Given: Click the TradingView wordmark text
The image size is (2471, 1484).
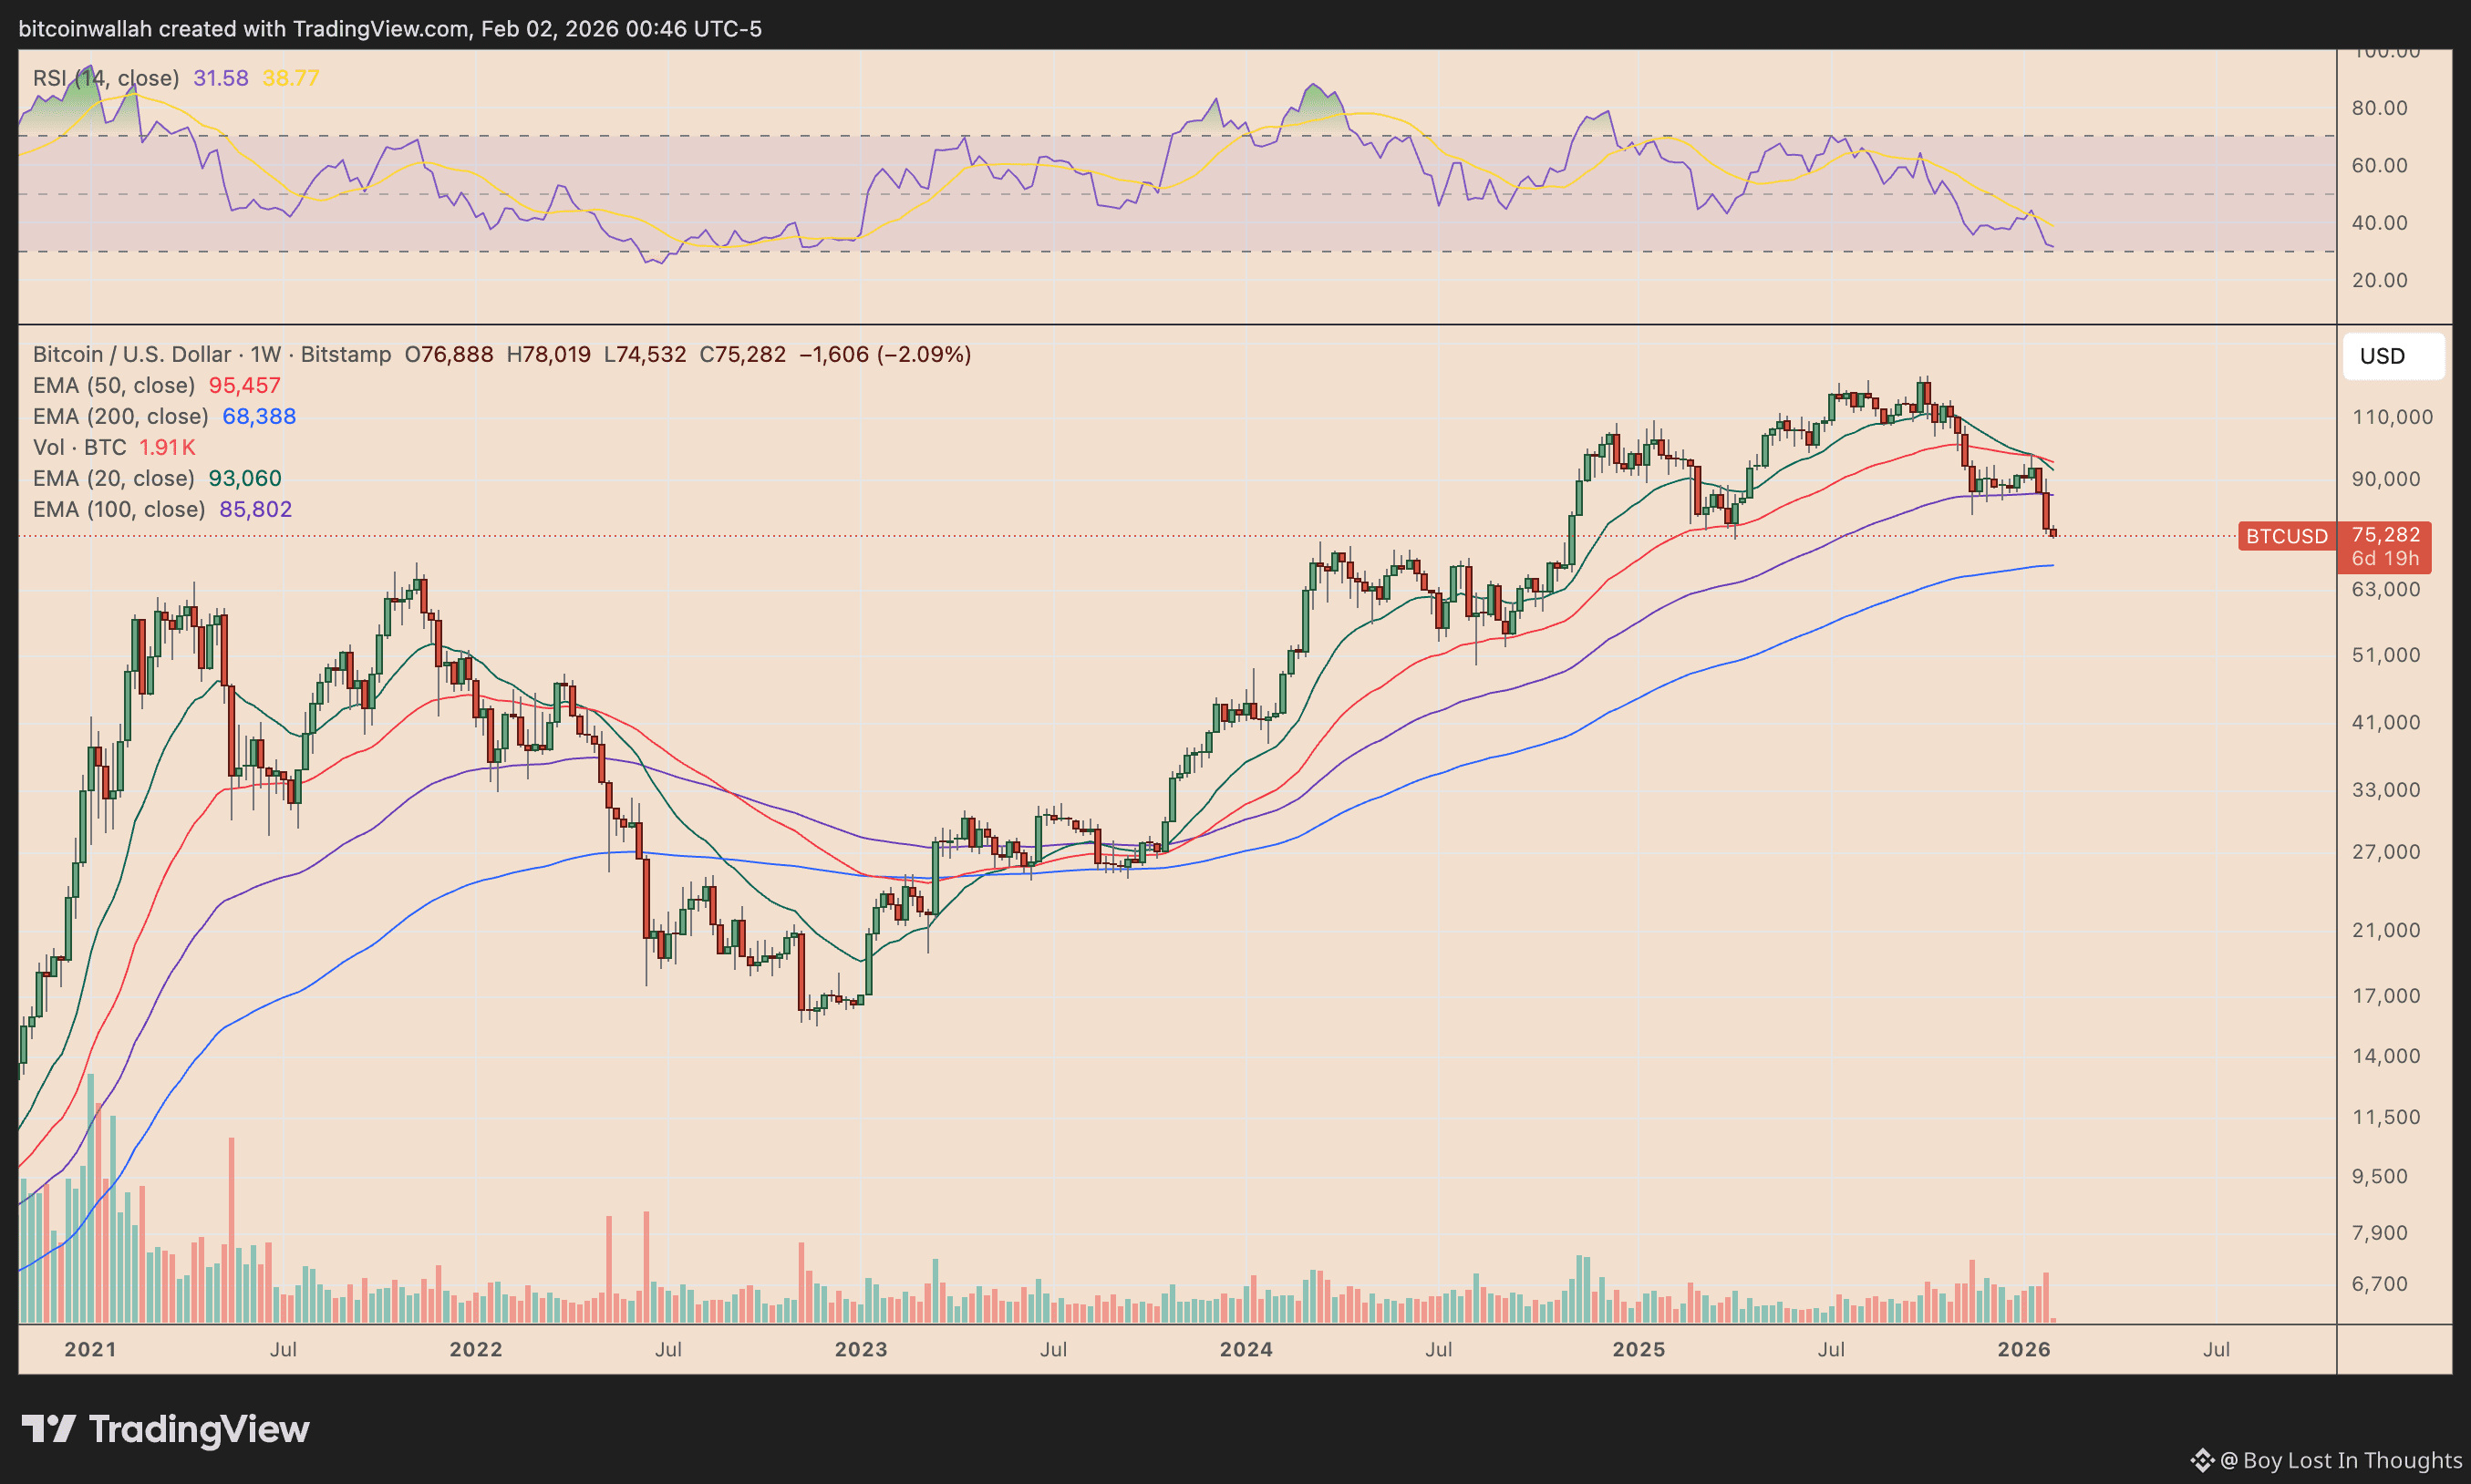Looking at the screenshot, I should (199, 1429).
